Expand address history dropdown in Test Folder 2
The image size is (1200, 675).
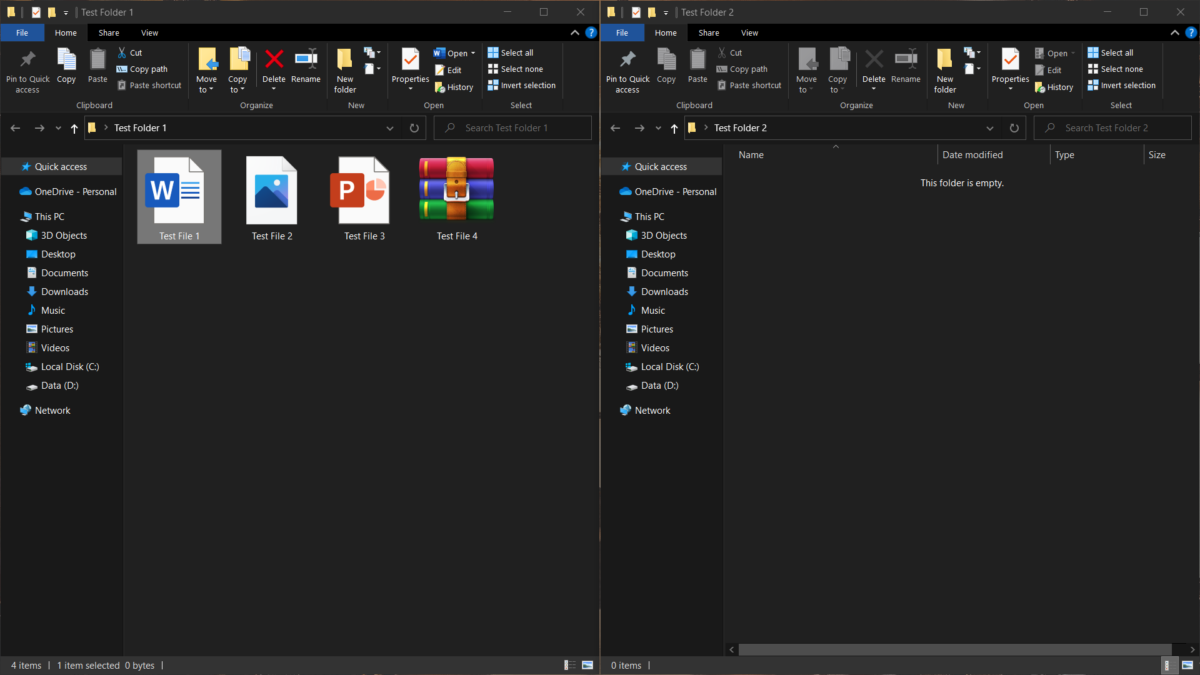[990, 128]
